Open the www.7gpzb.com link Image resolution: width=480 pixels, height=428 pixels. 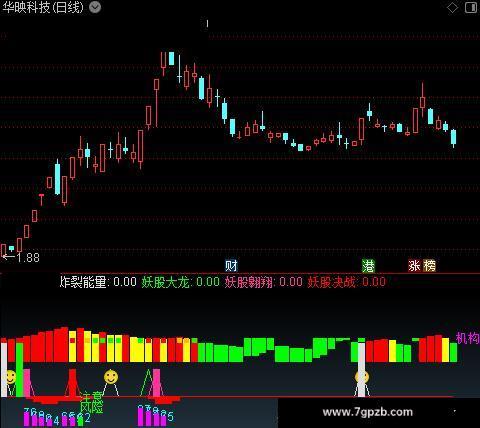click(x=367, y=412)
